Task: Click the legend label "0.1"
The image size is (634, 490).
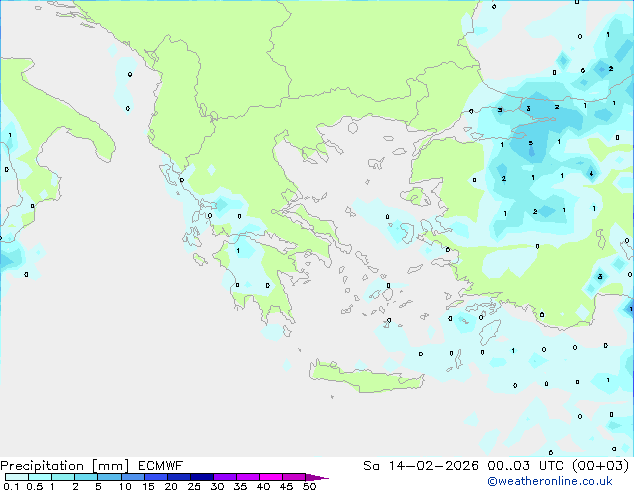Action: pyautogui.click(x=11, y=486)
